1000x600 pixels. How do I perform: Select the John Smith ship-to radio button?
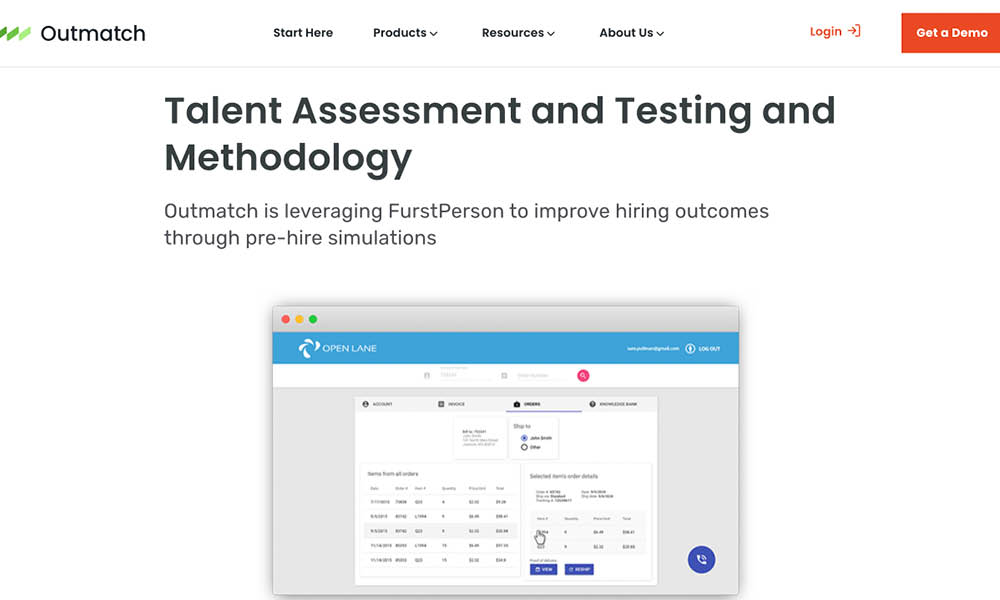tap(524, 438)
